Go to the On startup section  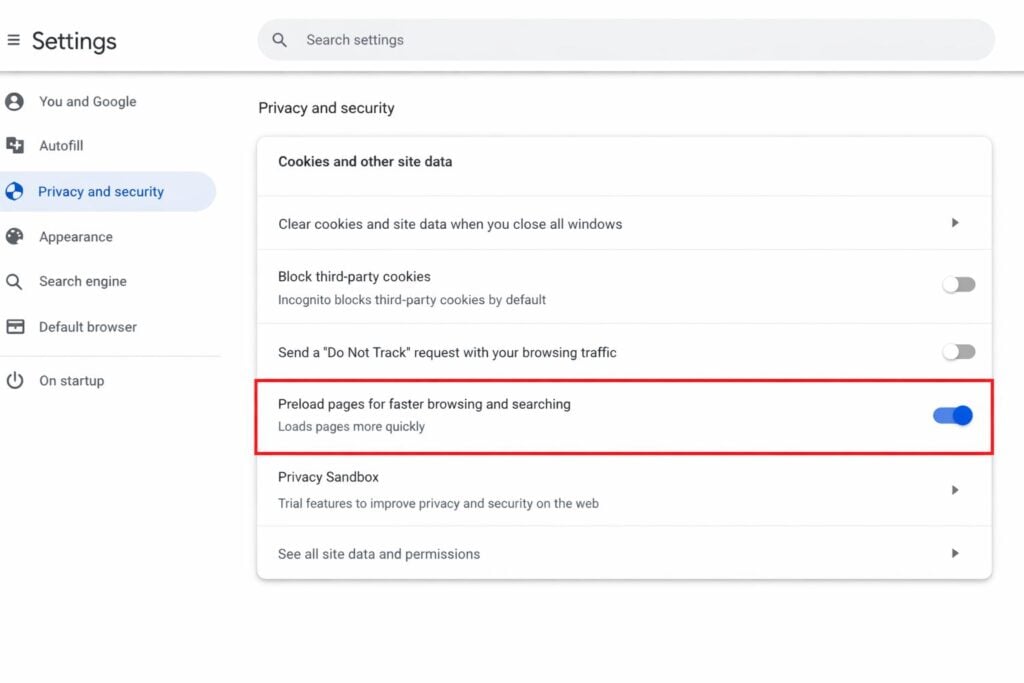click(x=72, y=380)
